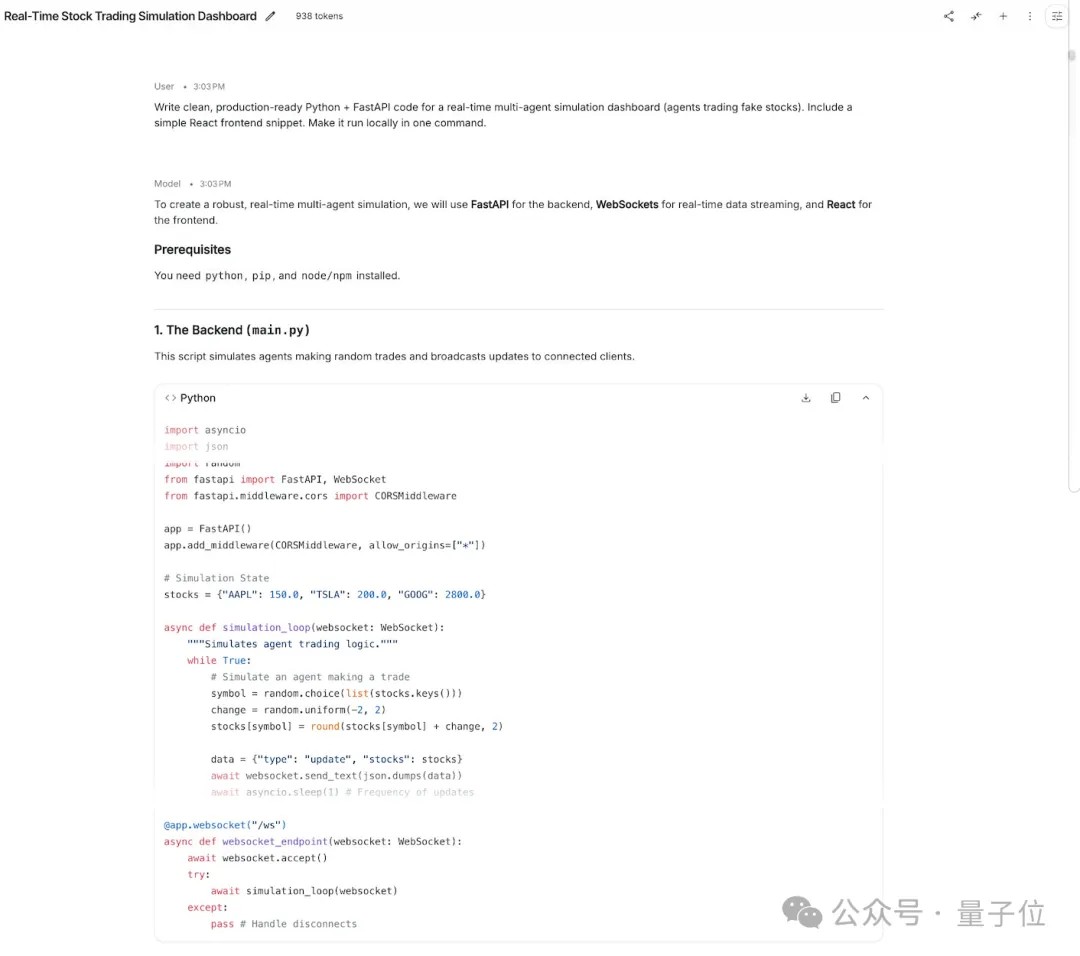Click the @app.websocket decorator line

pos(225,825)
